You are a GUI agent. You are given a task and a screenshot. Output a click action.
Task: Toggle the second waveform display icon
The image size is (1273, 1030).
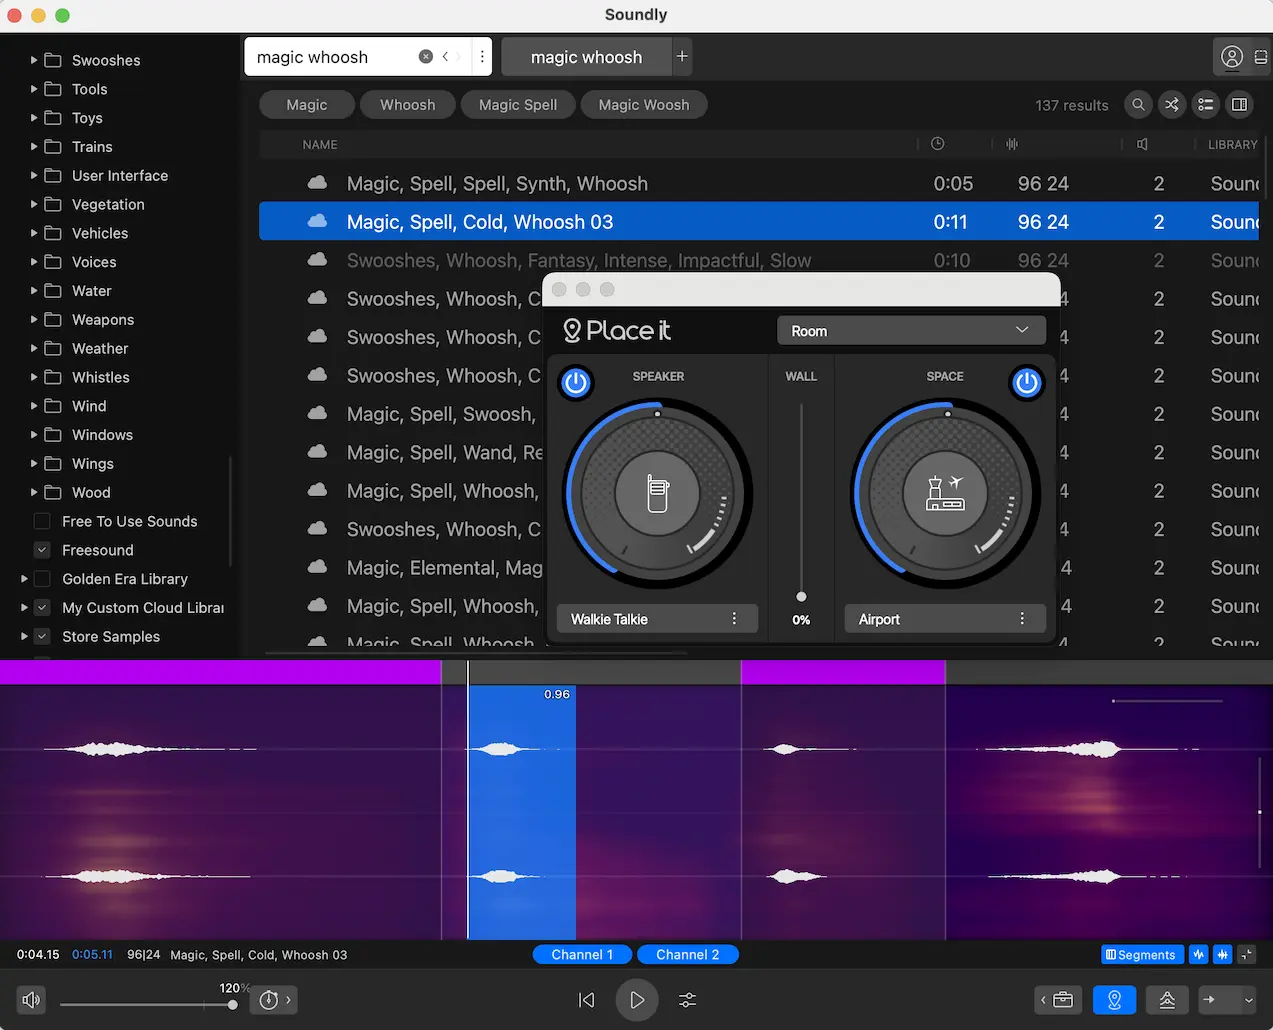point(1222,955)
